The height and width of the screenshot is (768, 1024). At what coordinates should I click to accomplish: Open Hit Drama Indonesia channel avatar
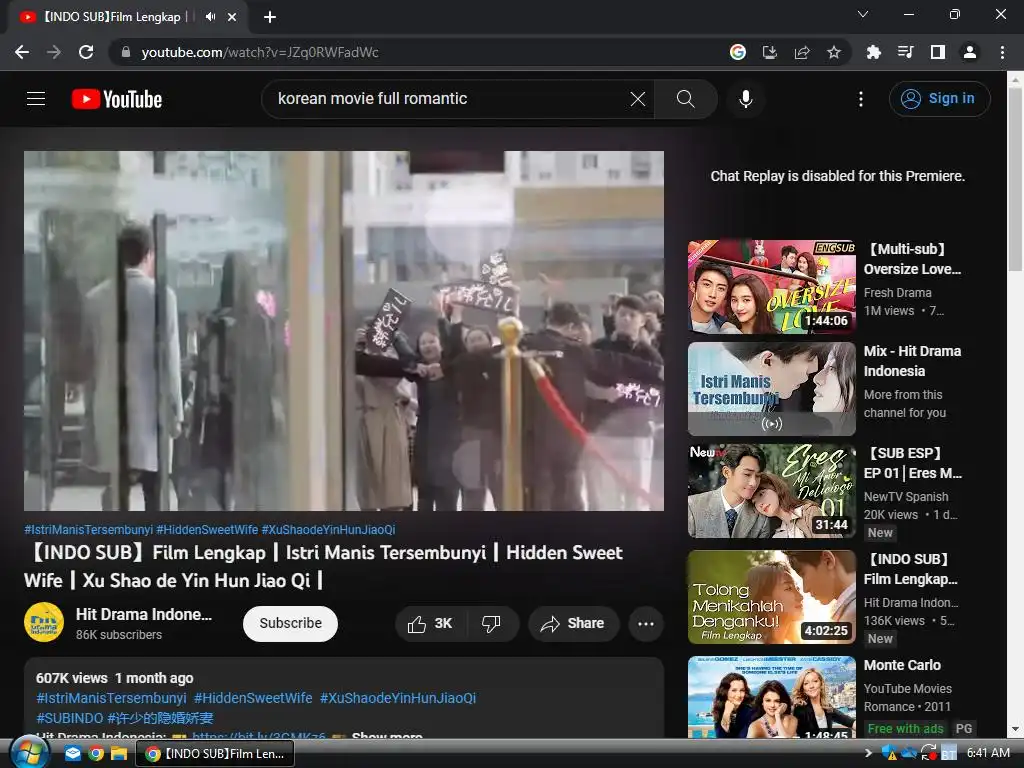[x=44, y=622]
